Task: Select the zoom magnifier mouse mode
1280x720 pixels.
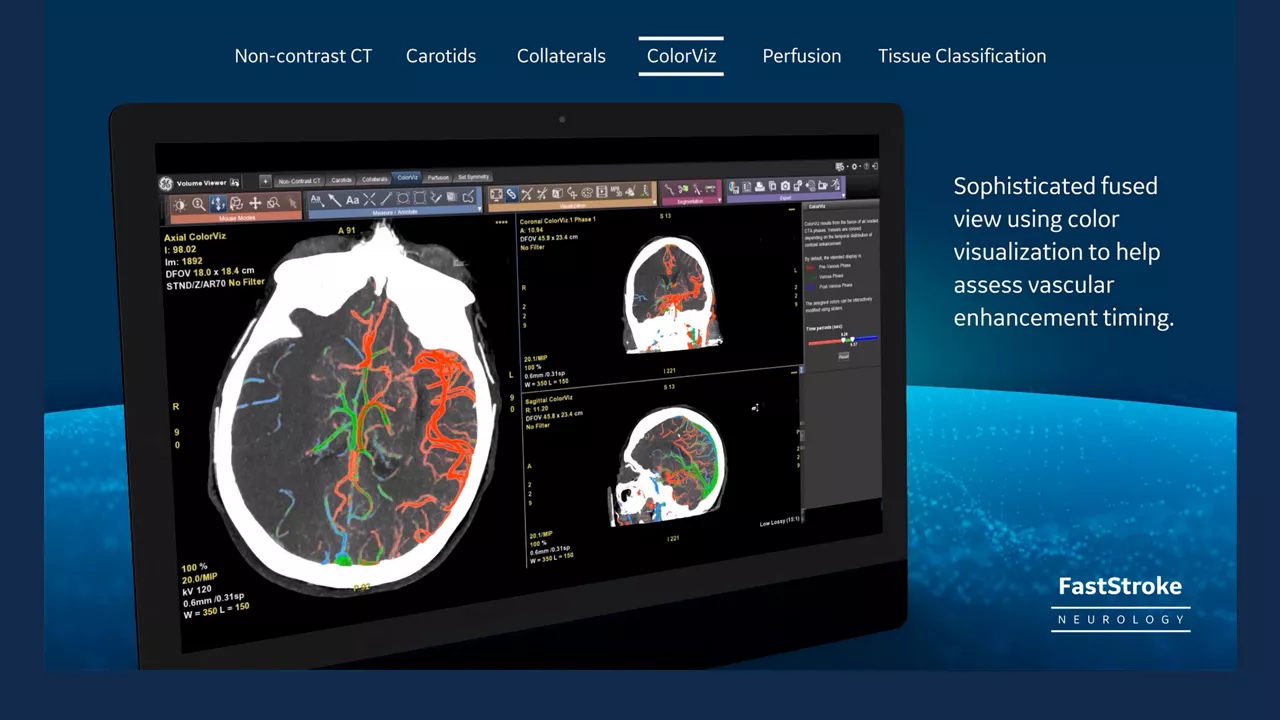Action: [x=198, y=204]
